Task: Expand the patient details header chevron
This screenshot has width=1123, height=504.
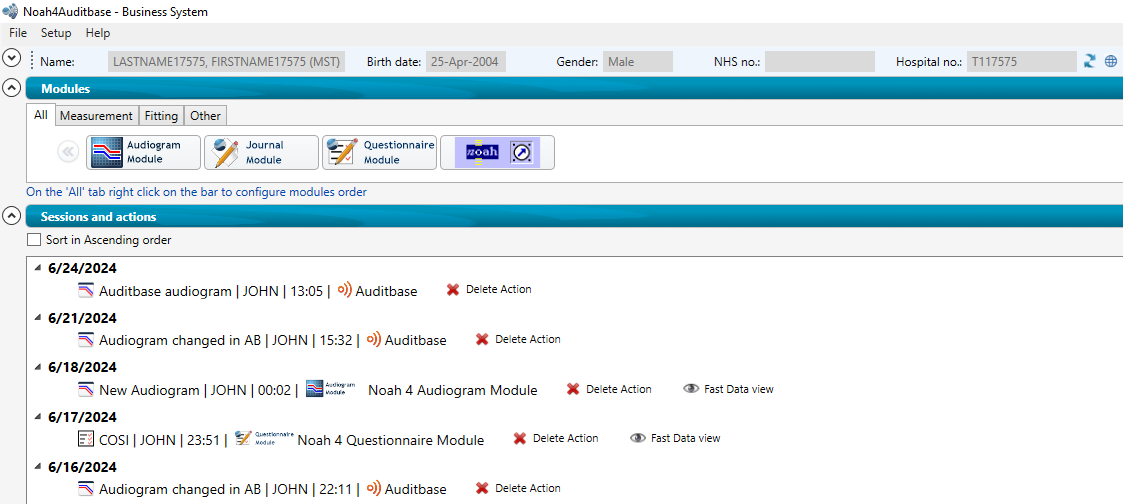Action: tap(11, 57)
